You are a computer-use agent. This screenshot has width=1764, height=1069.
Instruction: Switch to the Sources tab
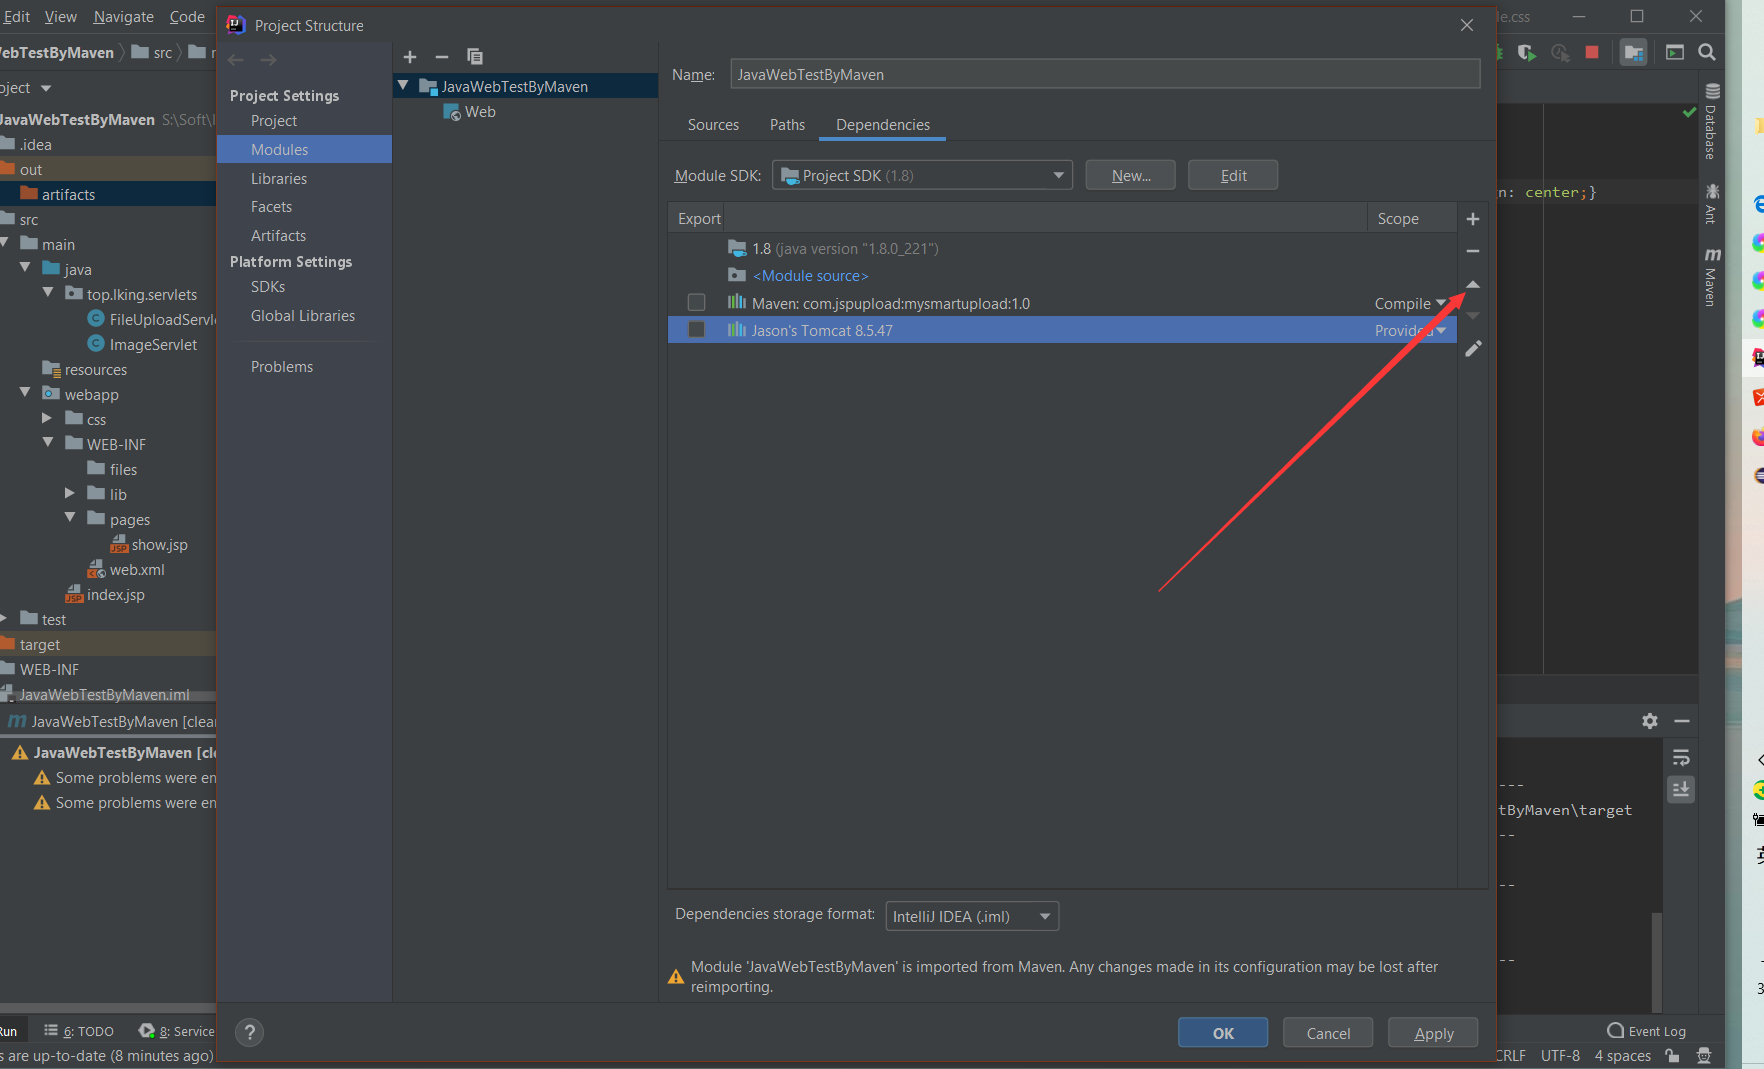pyautogui.click(x=713, y=124)
